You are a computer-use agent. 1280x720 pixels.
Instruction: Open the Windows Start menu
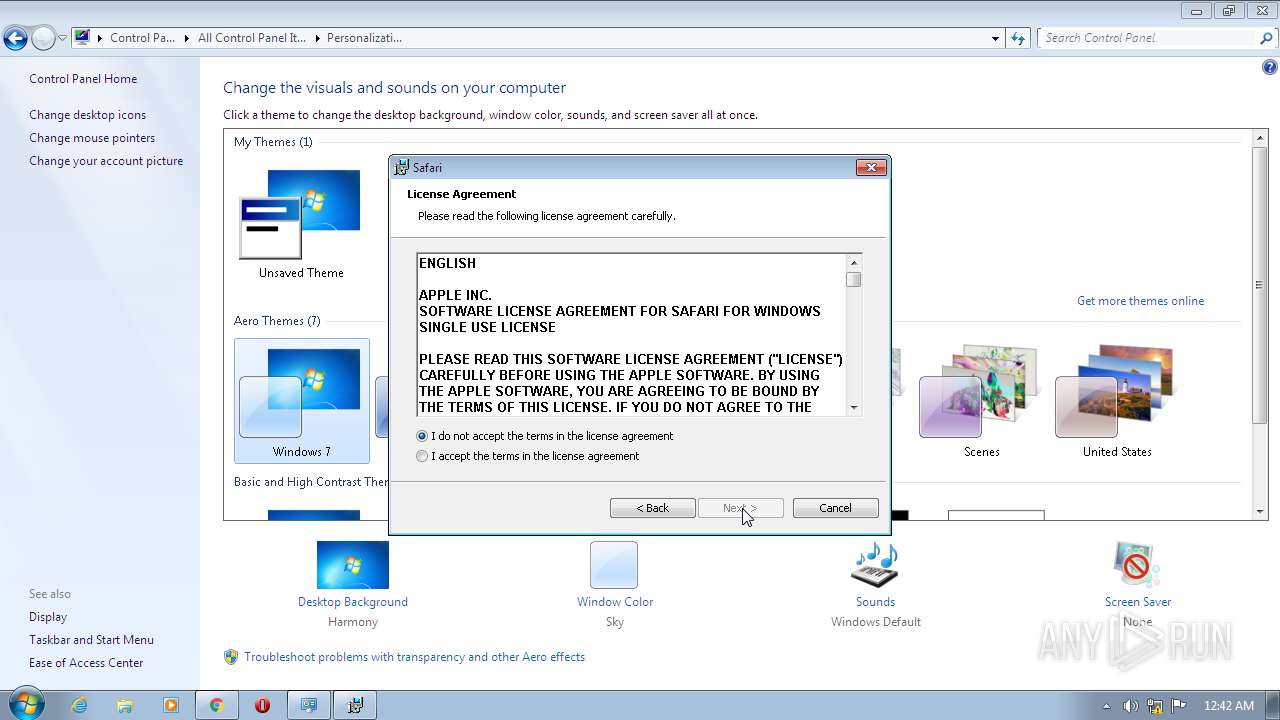click(25, 704)
